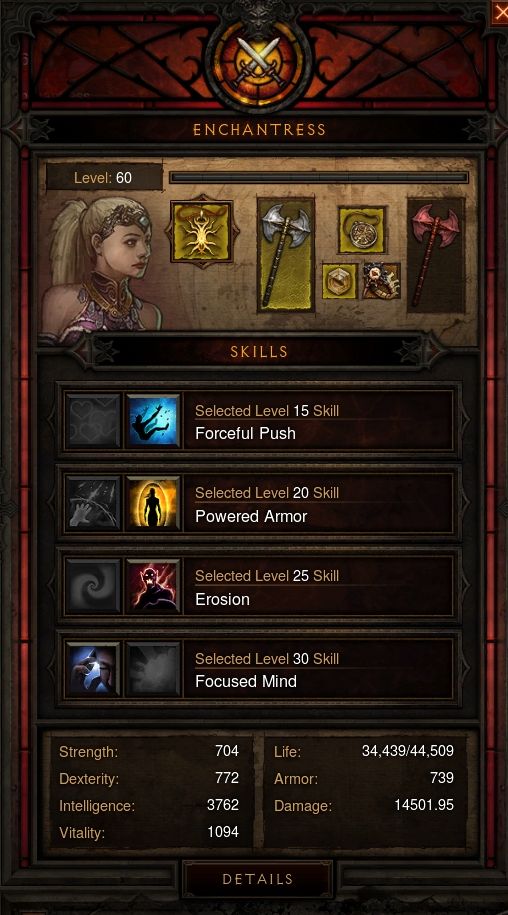Open the Details button
The height and width of the screenshot is (915, 508).
point(257,879)
